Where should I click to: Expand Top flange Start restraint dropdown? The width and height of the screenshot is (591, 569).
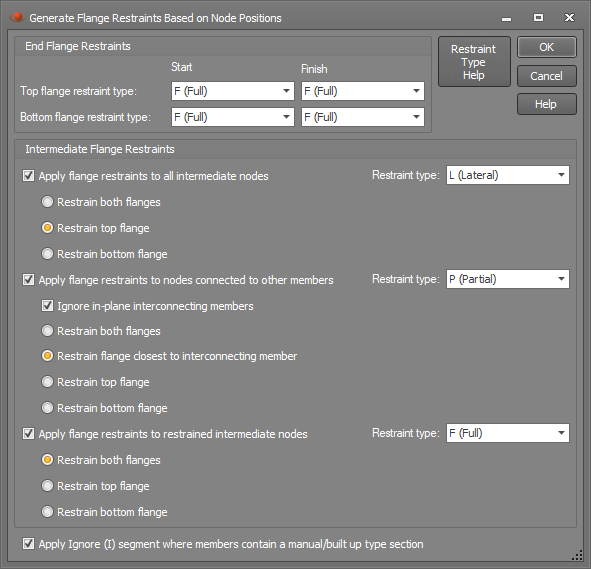point(233,91)
